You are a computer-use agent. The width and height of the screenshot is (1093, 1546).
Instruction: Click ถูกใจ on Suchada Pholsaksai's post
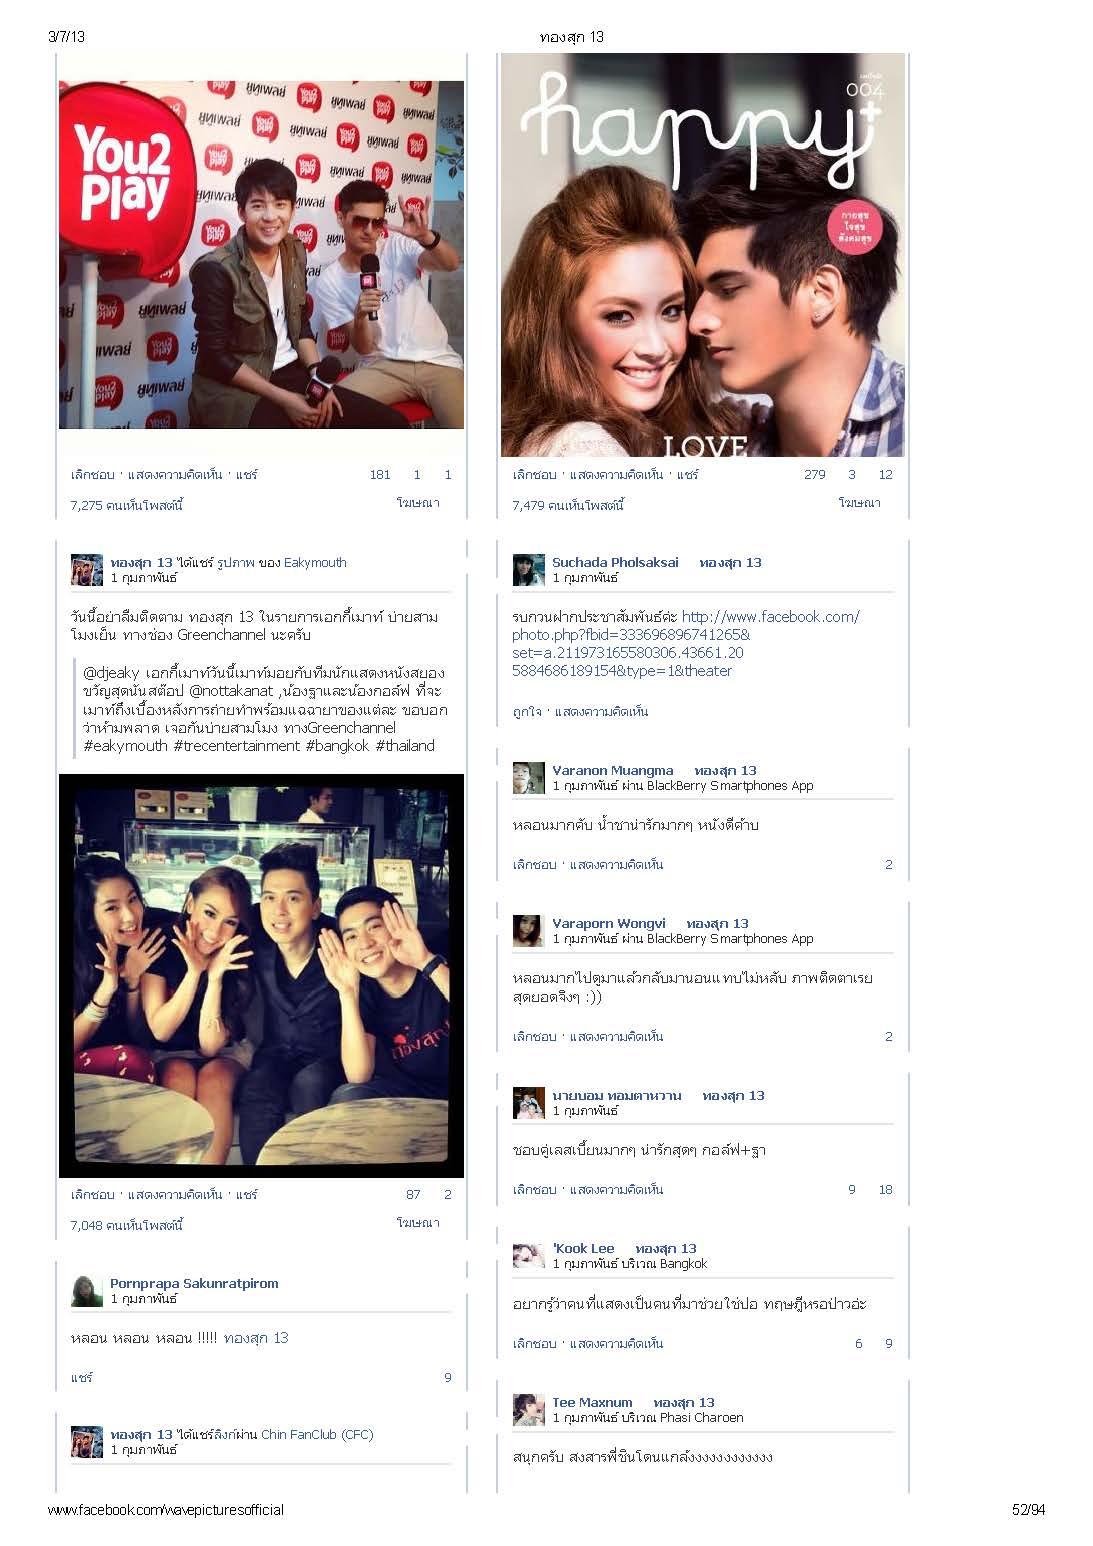527,712
